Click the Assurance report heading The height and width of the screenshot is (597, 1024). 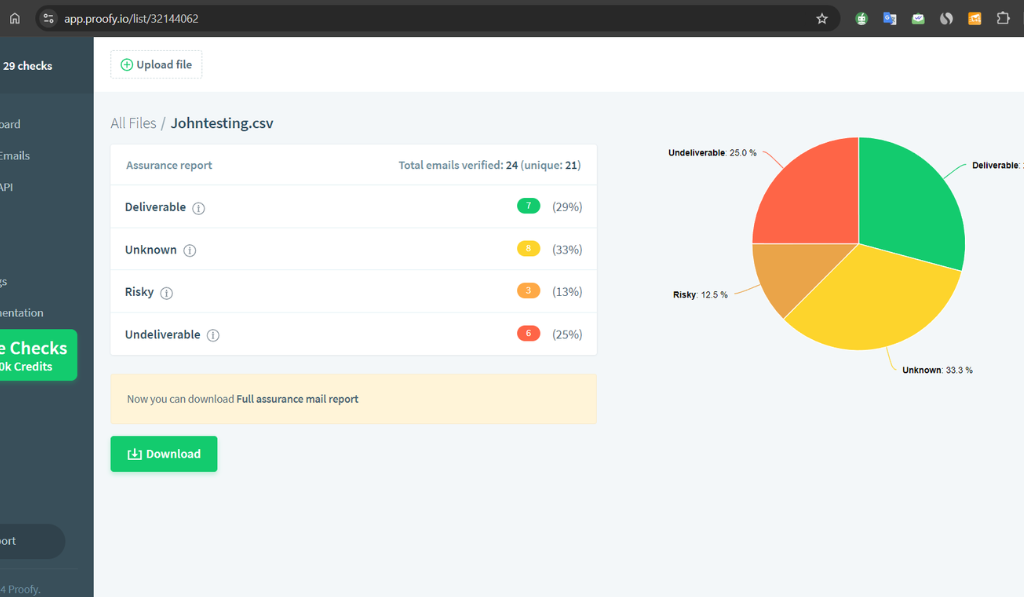click(169, 165)
